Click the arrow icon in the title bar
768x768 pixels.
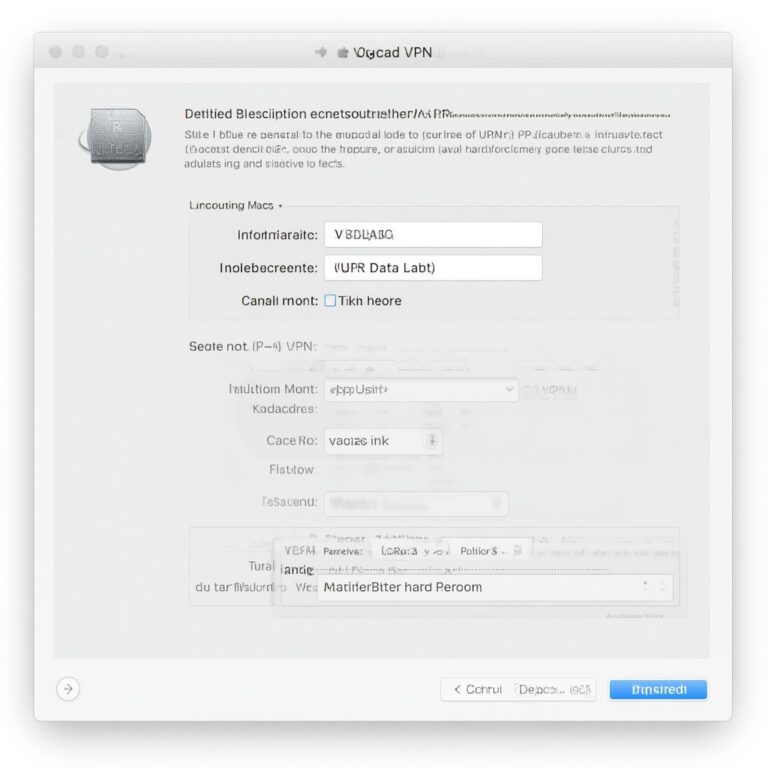coord(321,52)
